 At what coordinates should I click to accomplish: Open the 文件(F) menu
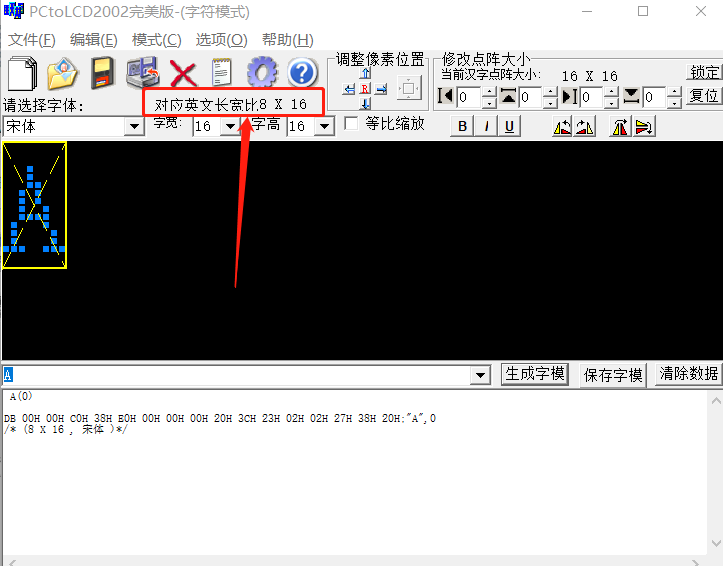pyautogui.click(x=32, y=40)
